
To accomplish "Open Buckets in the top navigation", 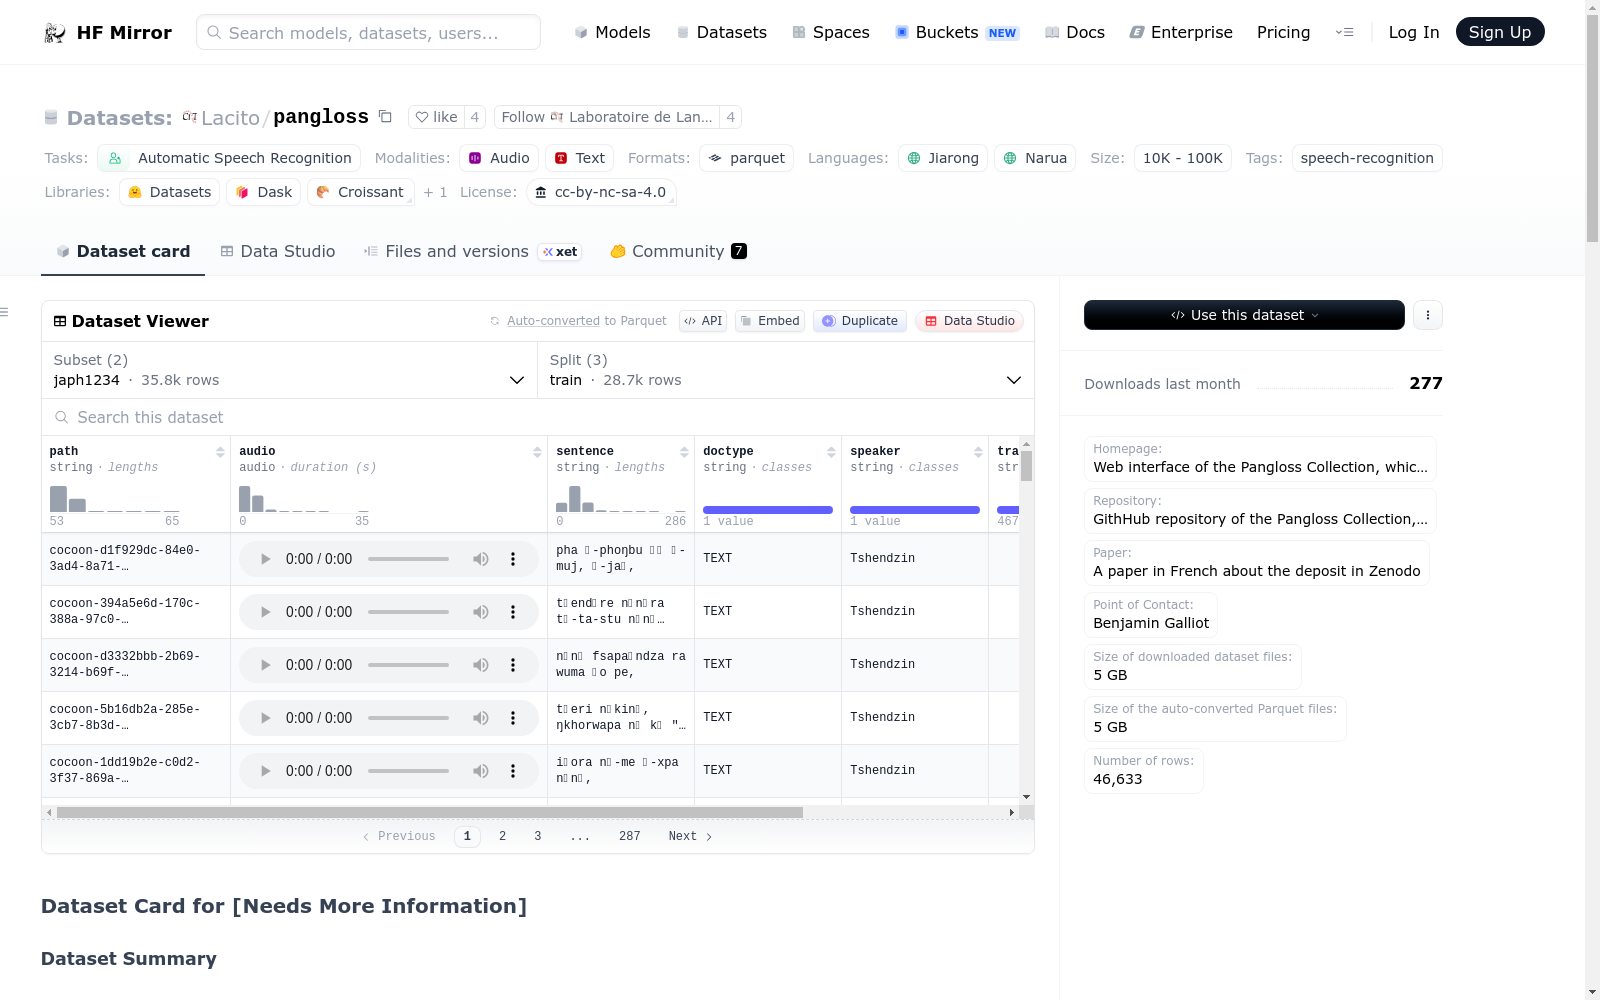I will [957, 32].
